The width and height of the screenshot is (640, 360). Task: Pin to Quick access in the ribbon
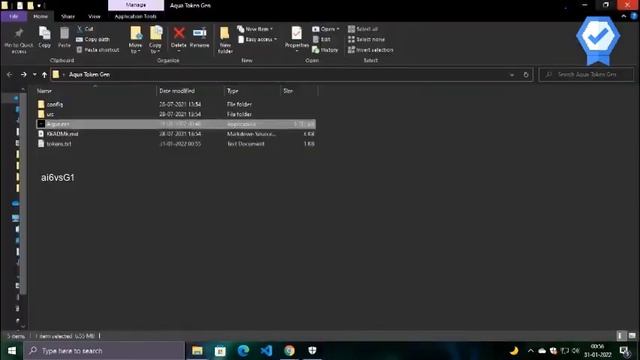(x=18, y=40)
